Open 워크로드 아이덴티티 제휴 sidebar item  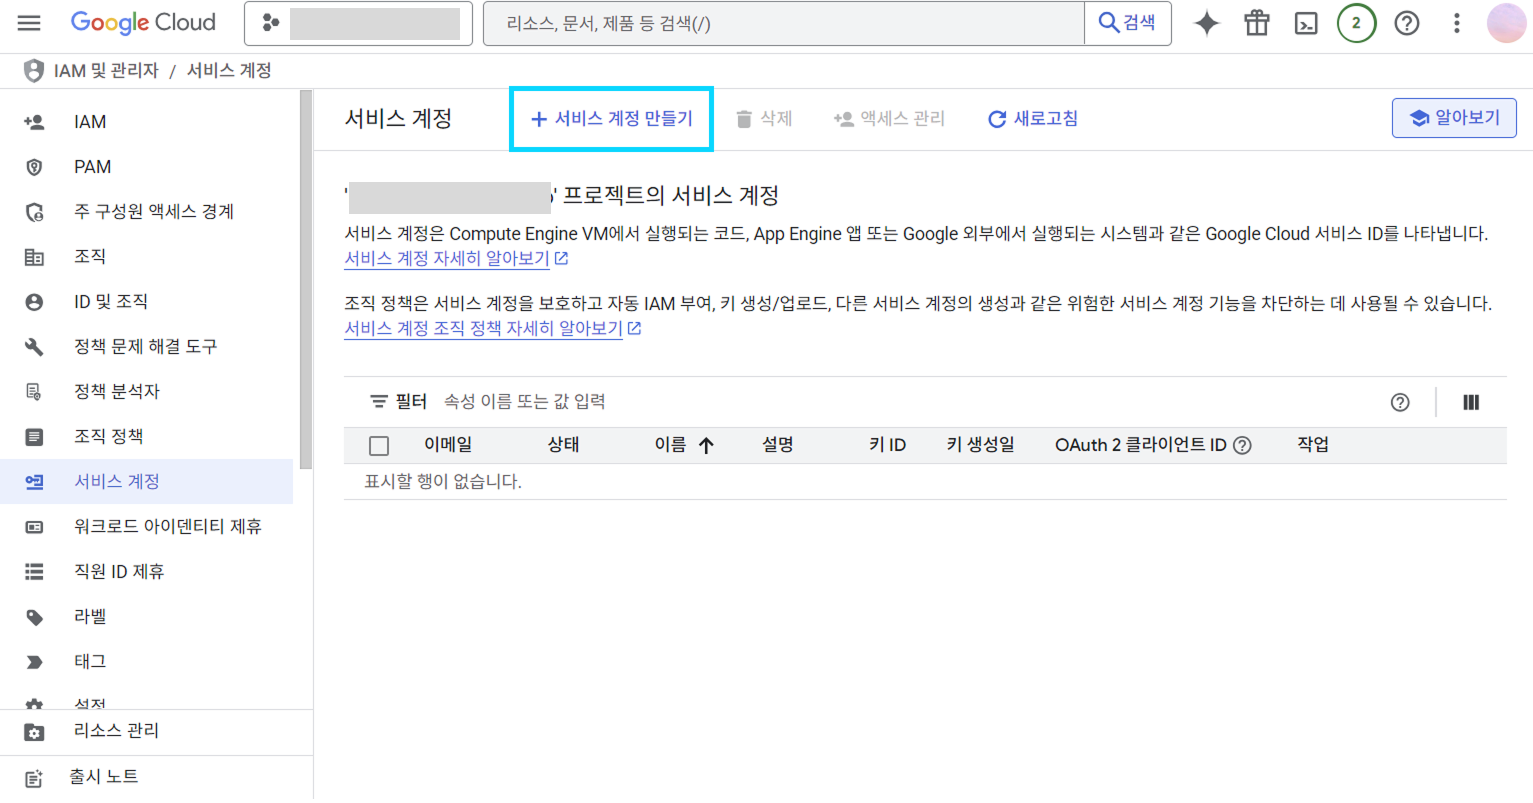pos(147,527)
